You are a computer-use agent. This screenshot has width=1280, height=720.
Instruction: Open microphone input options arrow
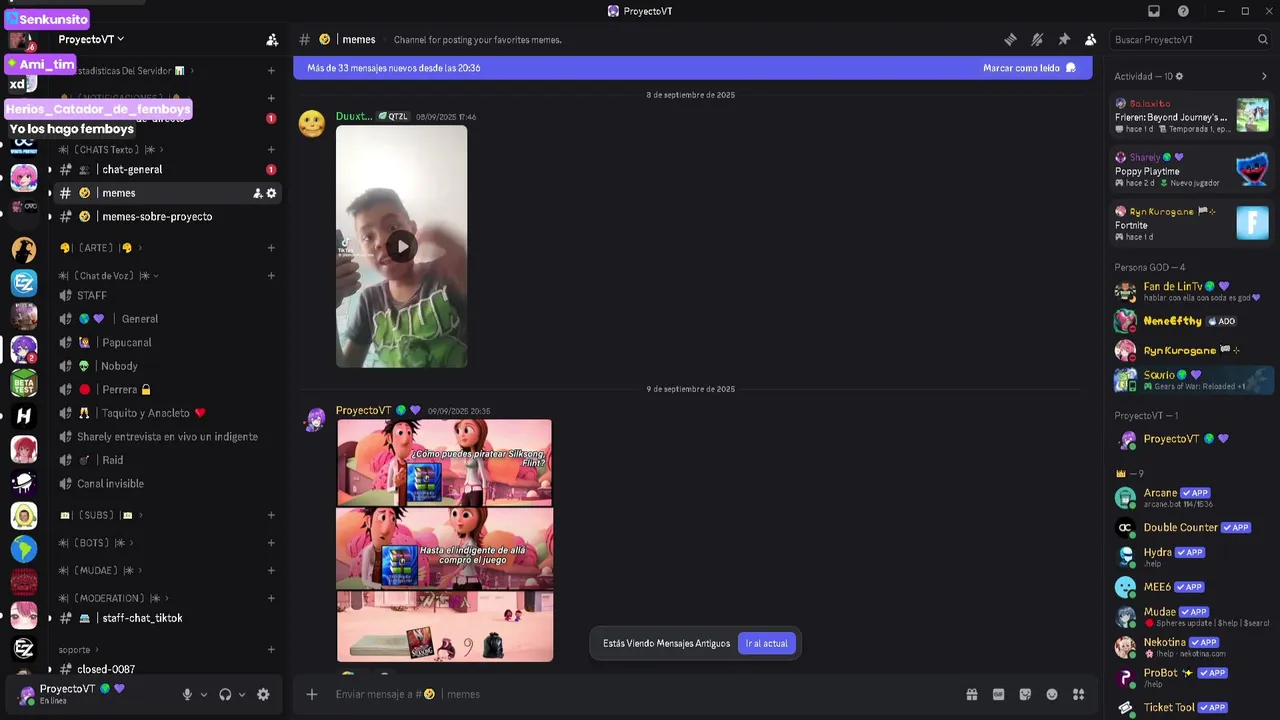pyautogui.click(x=204, y=695)
